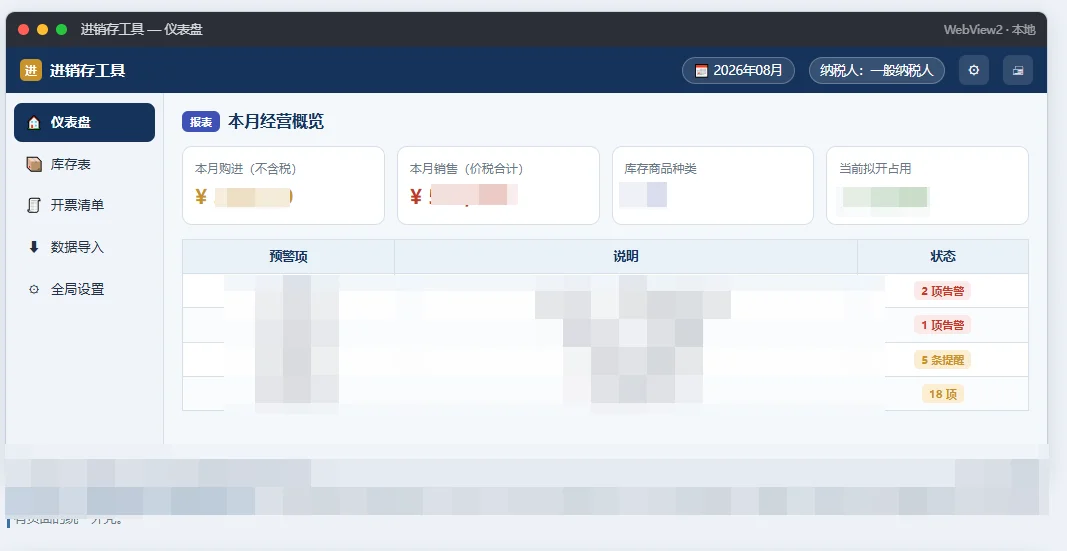Select the 本月销售（价税合计）card
The image size is (1067, 551).
point(498,185)
